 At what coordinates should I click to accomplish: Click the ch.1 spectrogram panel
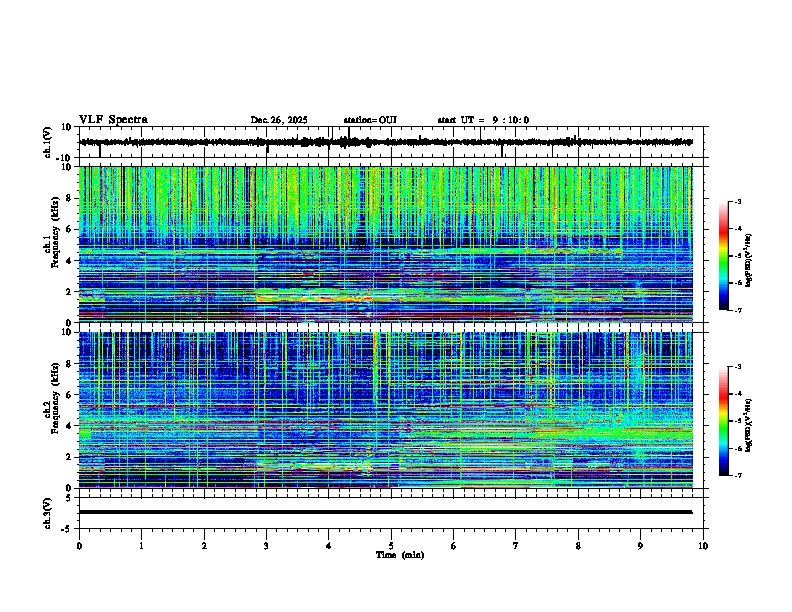[x=385, y=244]
